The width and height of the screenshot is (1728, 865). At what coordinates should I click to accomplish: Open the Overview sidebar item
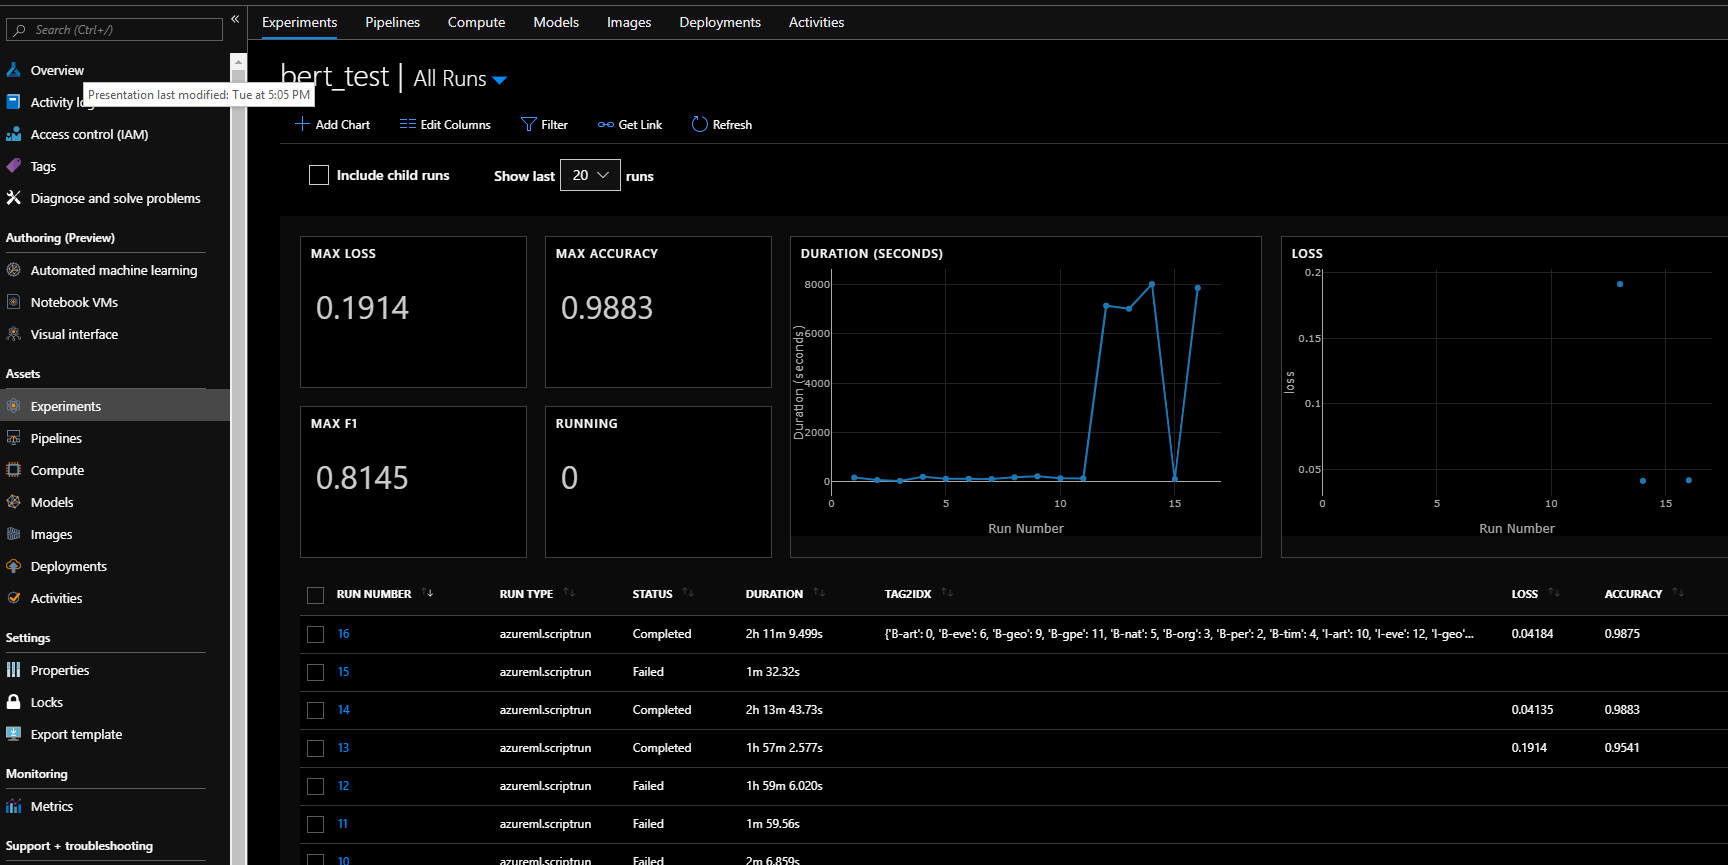[x=57, y=70]
